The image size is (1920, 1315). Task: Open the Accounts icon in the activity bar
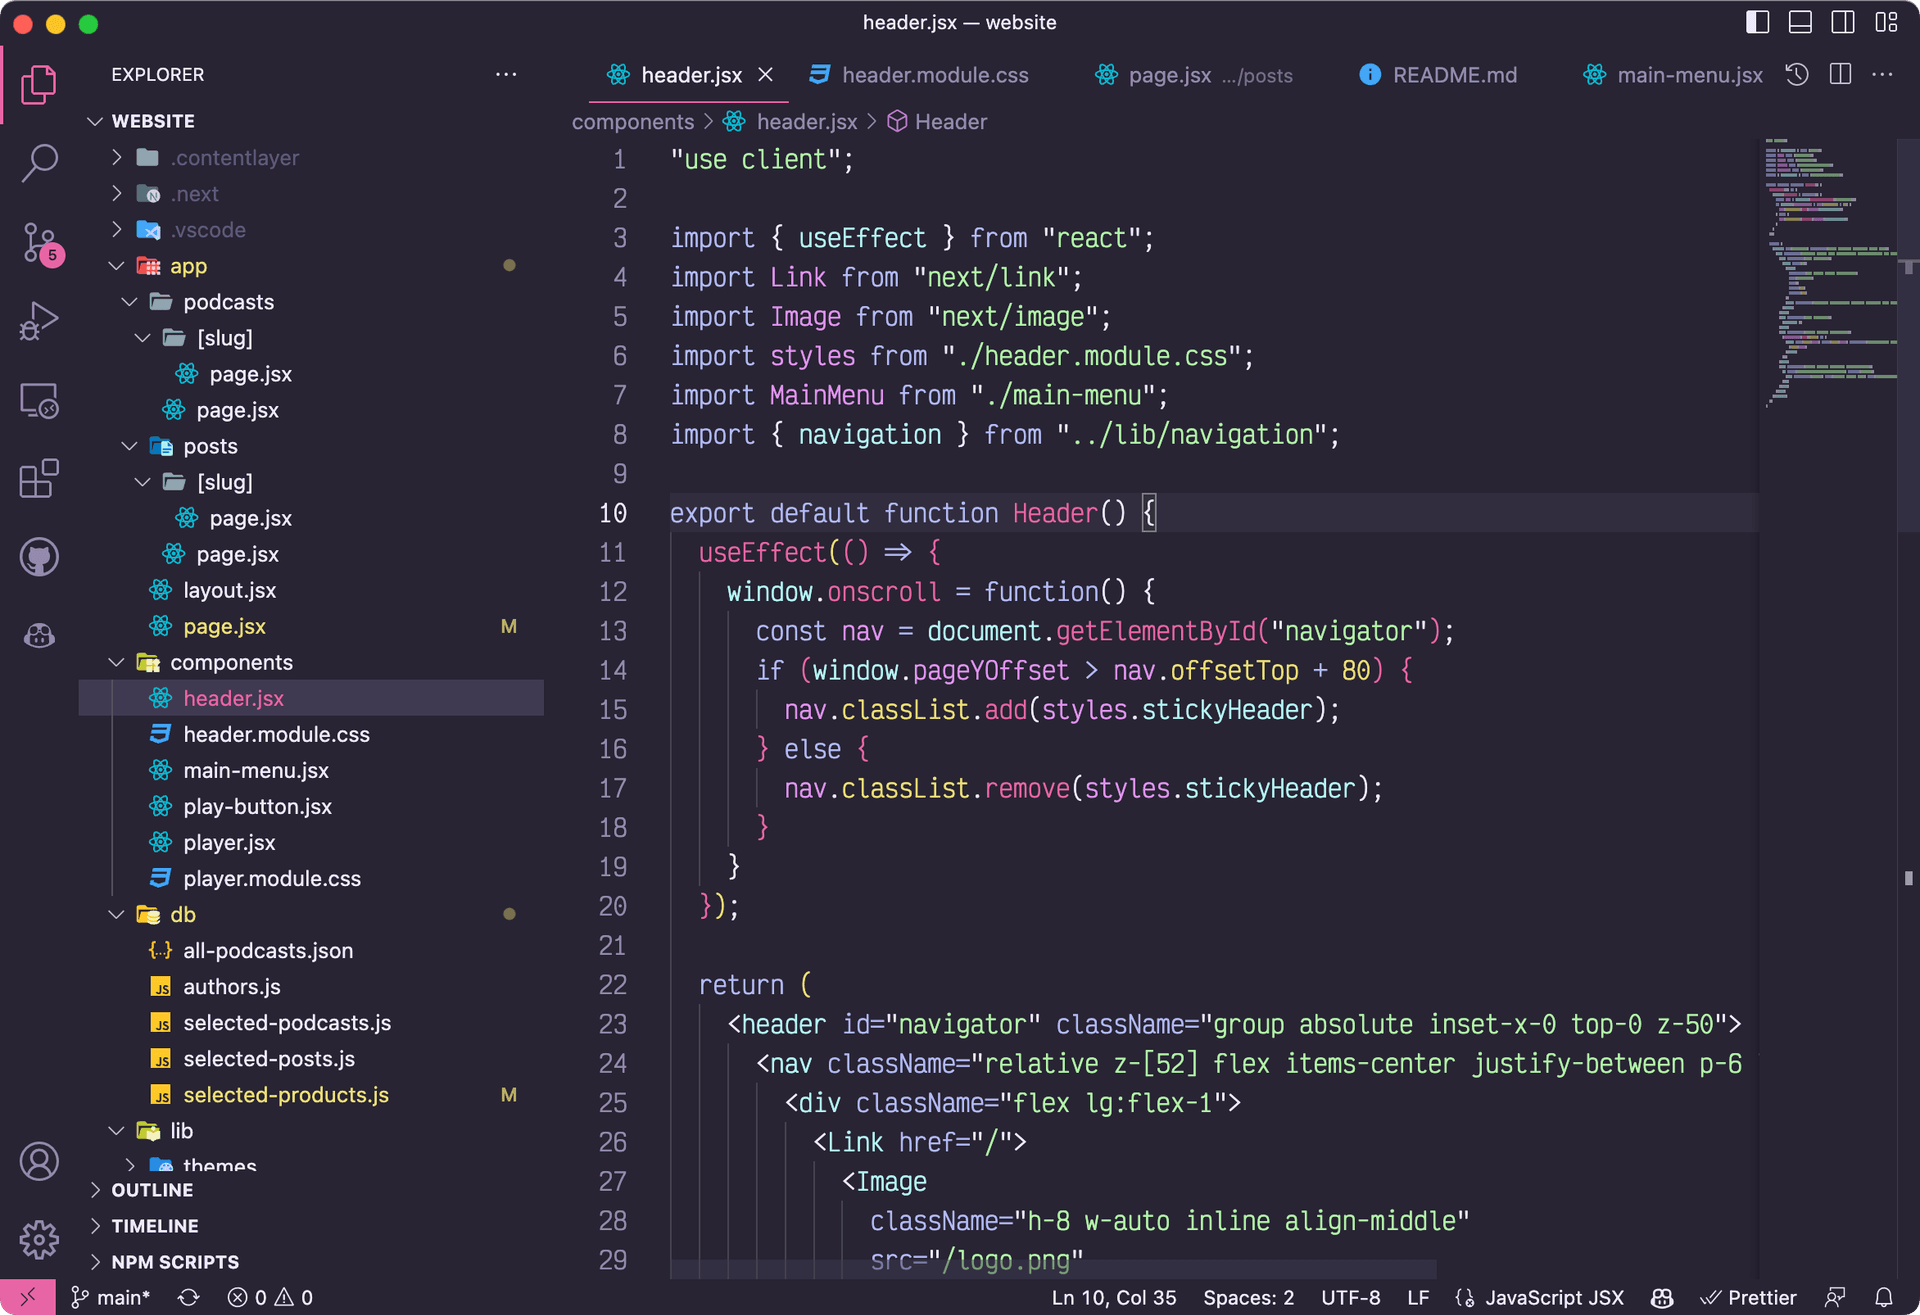[38, 1161]
